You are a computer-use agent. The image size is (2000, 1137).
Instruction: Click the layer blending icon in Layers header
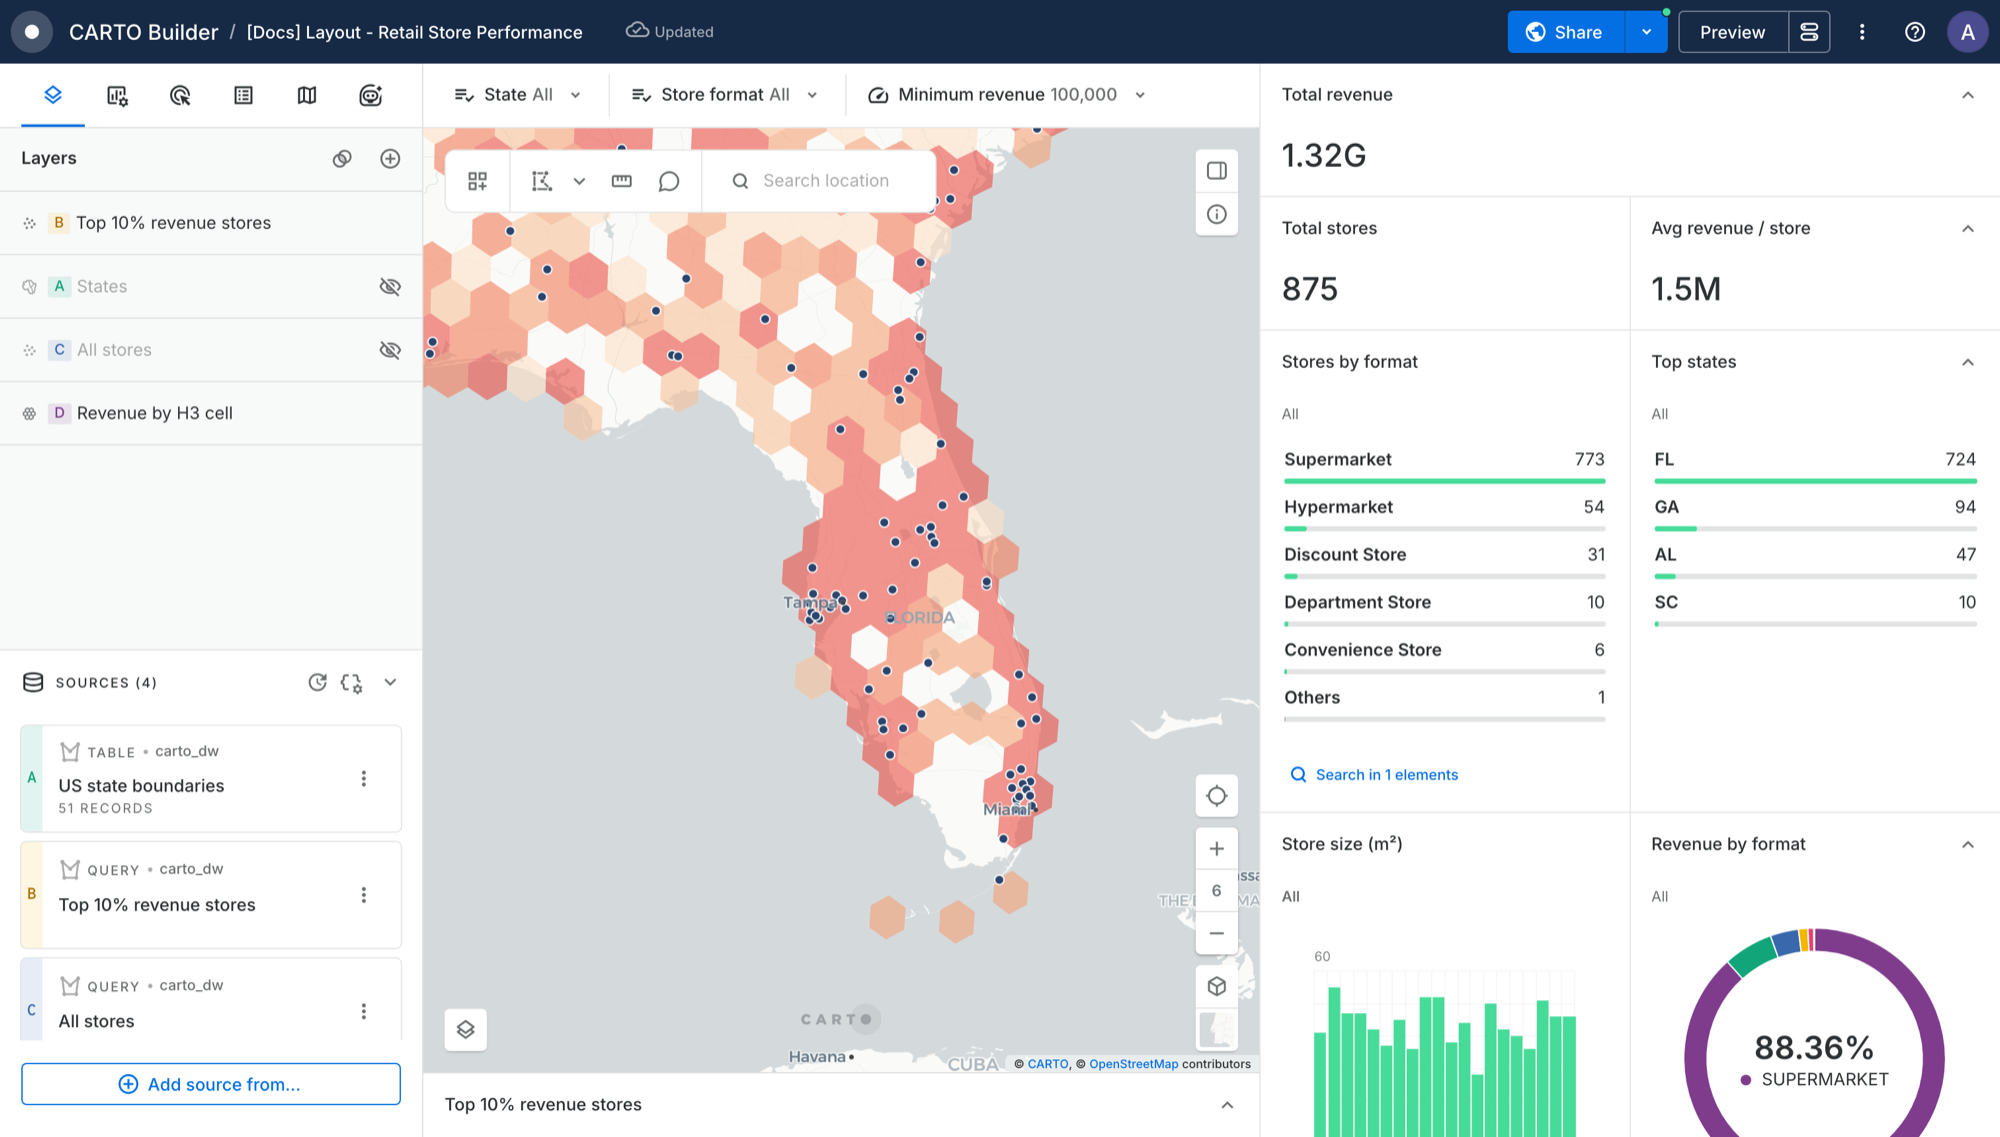coord(342,158)
